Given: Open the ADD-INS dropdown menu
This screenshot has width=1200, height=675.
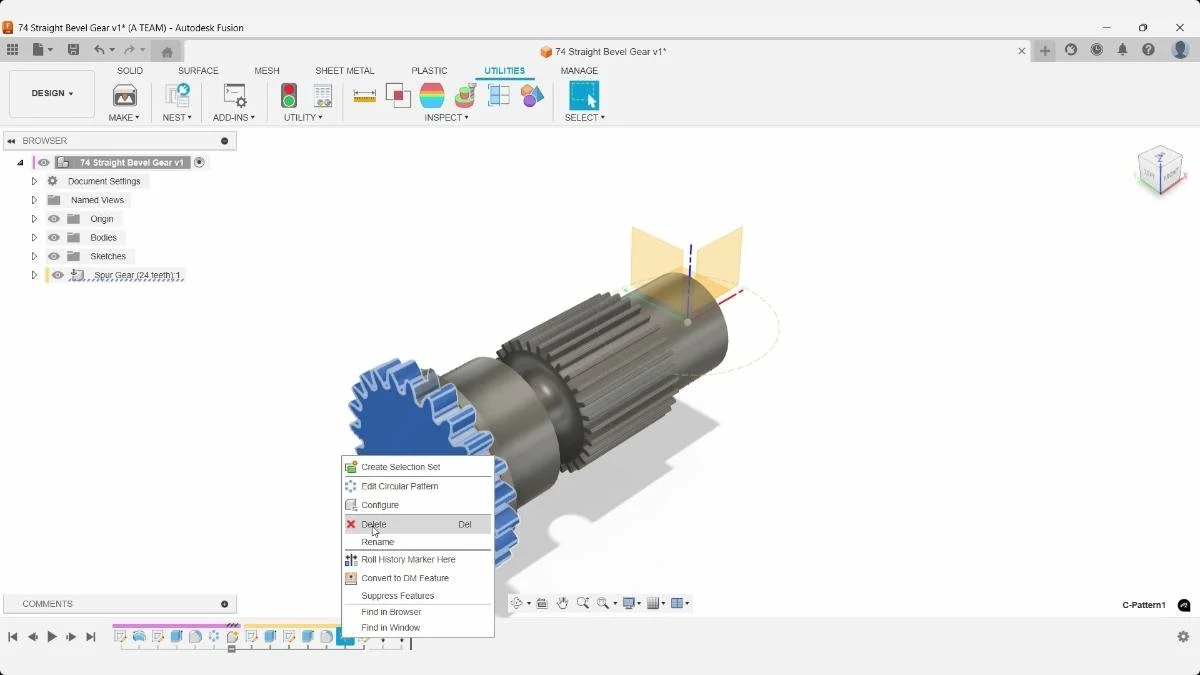Looking at the screenshot, I should [234, 117].
